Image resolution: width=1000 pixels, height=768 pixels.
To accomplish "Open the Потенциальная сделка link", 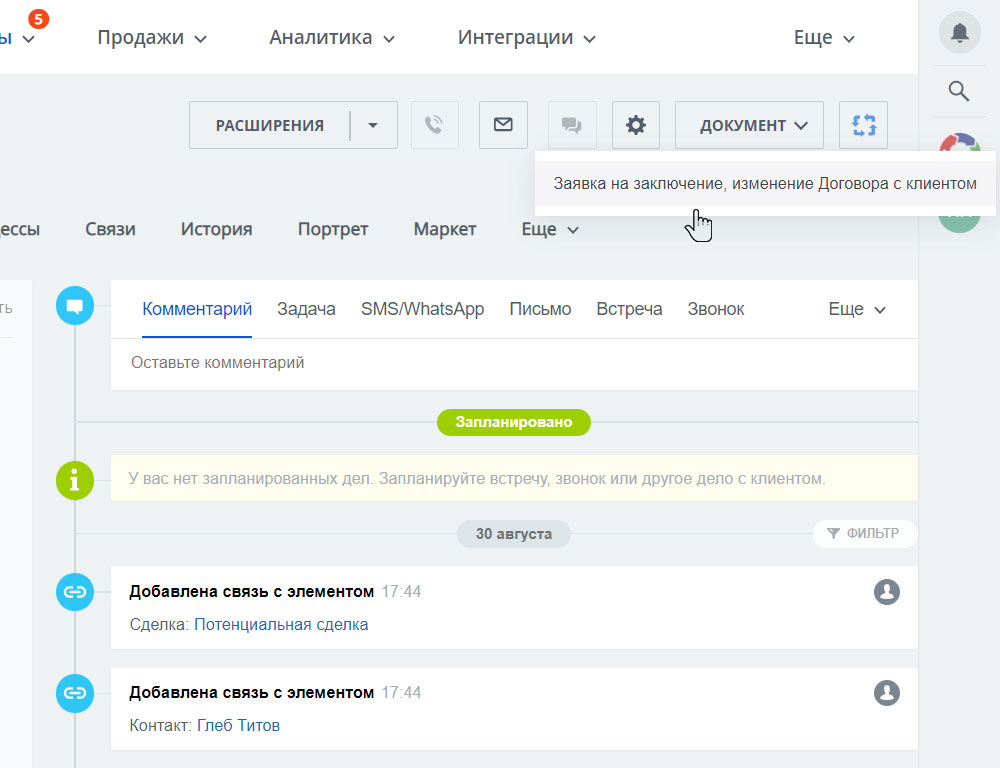I will tap(281, 624).
